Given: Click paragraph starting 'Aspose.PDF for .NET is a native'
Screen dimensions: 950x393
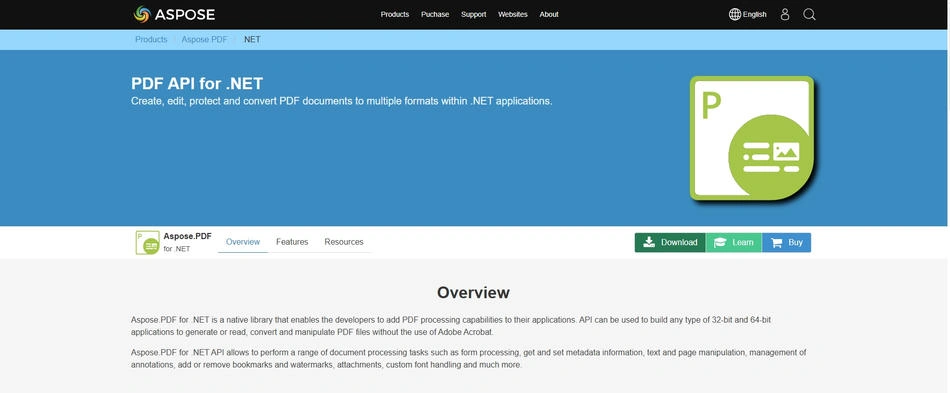Looking at the screenshot, I should pyautogui.click(x=451, y=326).
